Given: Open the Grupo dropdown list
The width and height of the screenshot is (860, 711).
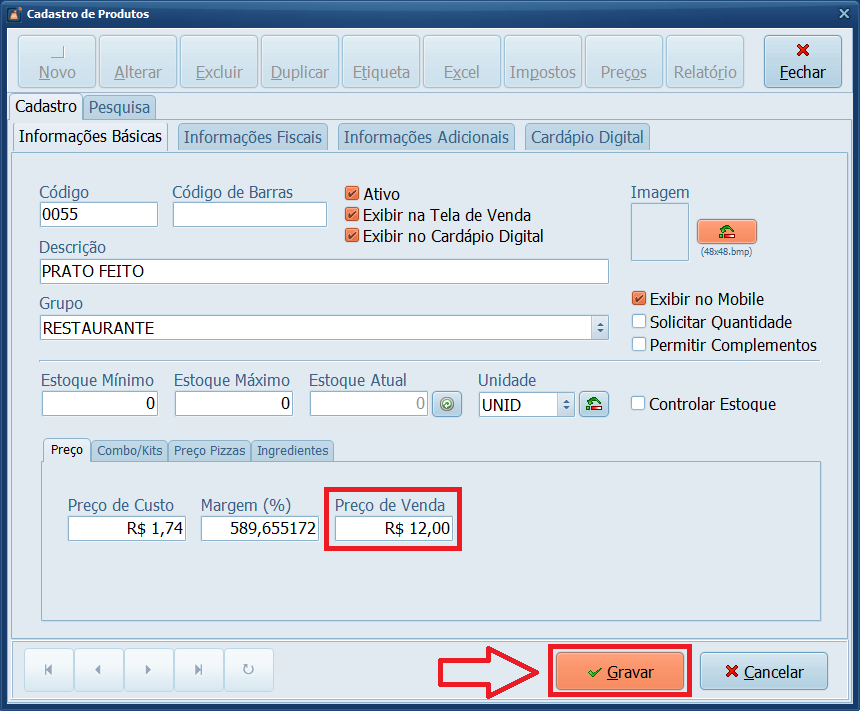Looking at the screenshot, I should [x=600, y=328].
